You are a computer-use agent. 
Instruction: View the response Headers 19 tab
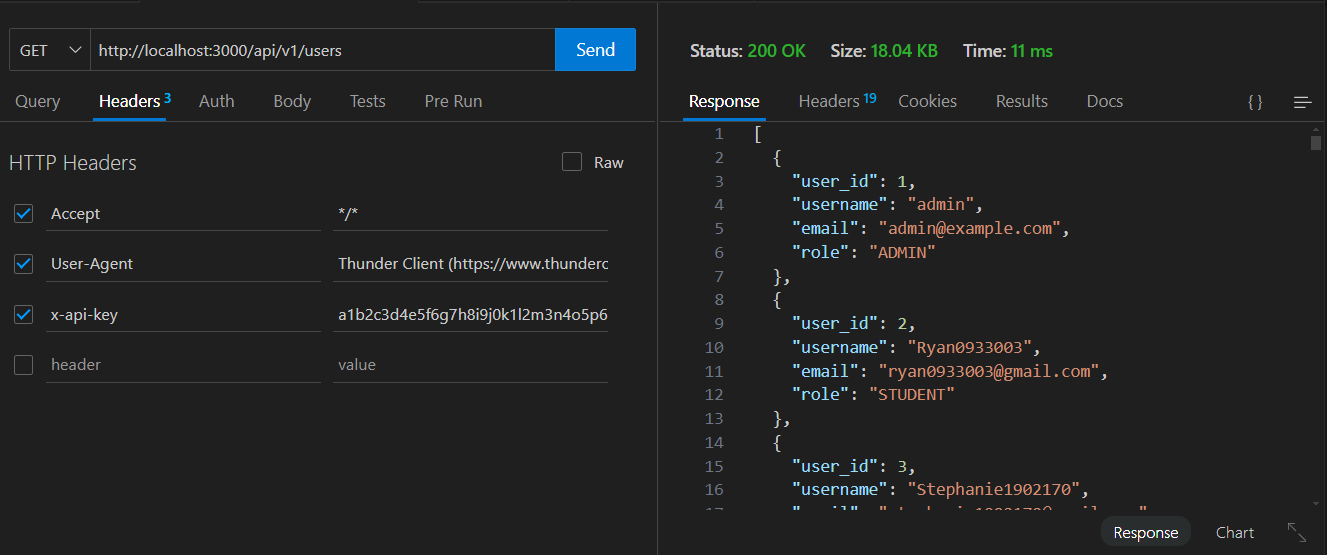[x=837, y=101]
